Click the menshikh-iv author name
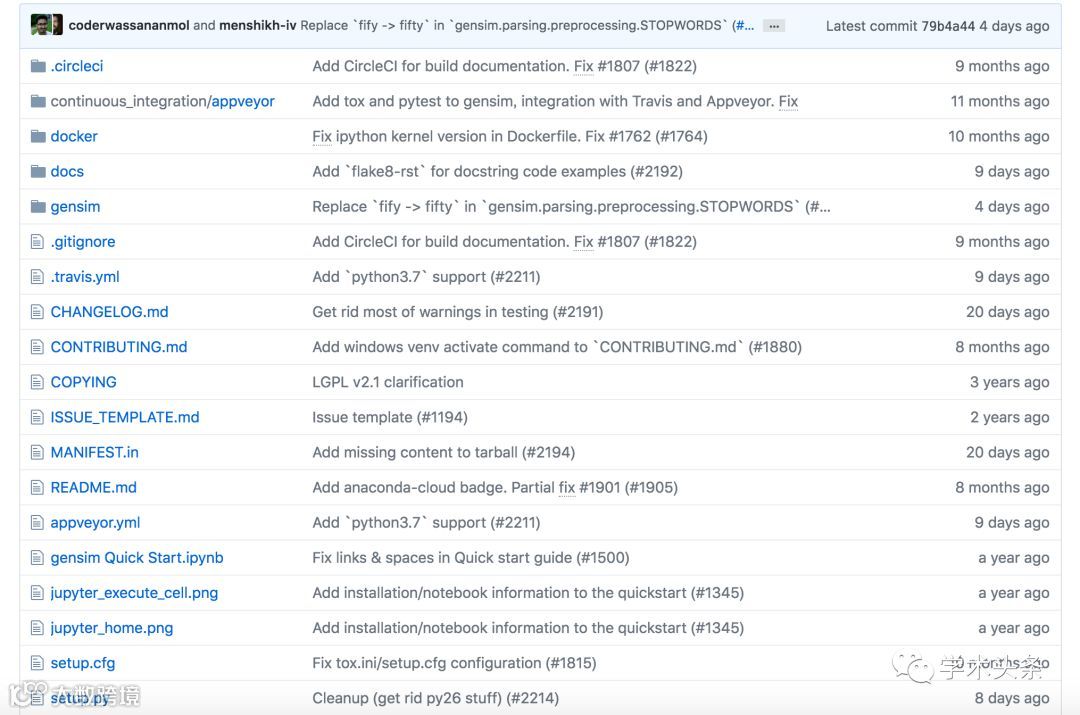This screenshot has height=715, width=1080. (x=257, y=25)
